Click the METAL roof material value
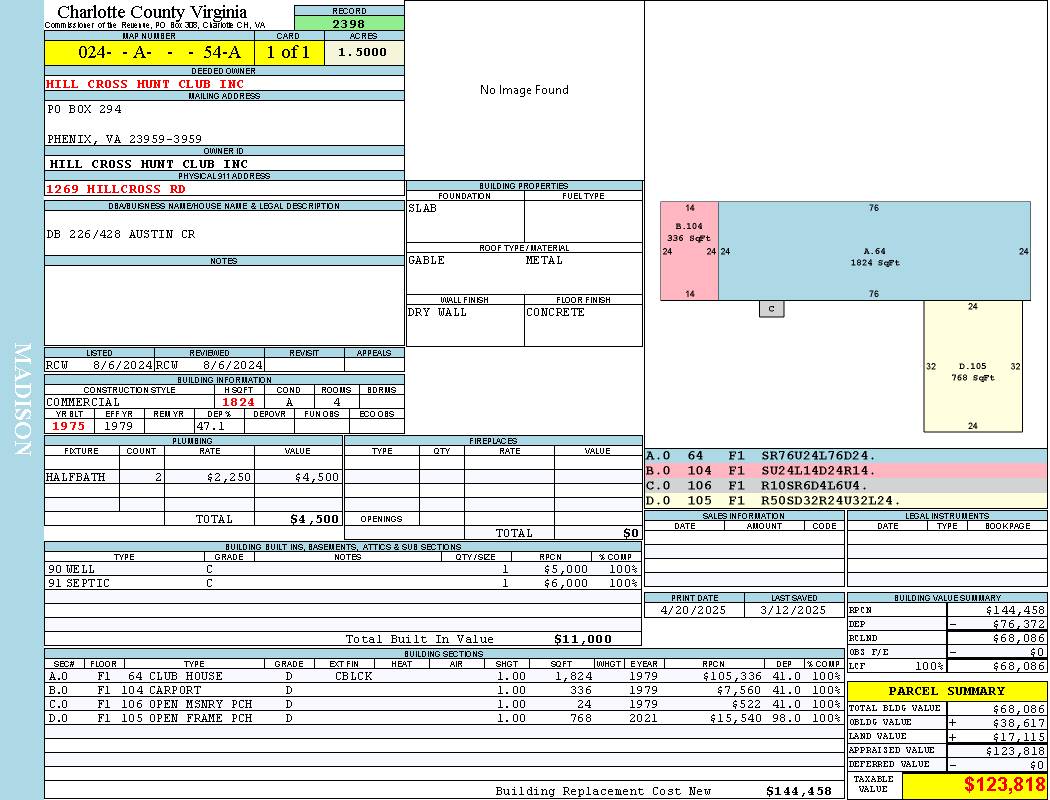Viewport: 1050px width, 800px height. coord(544,260)
